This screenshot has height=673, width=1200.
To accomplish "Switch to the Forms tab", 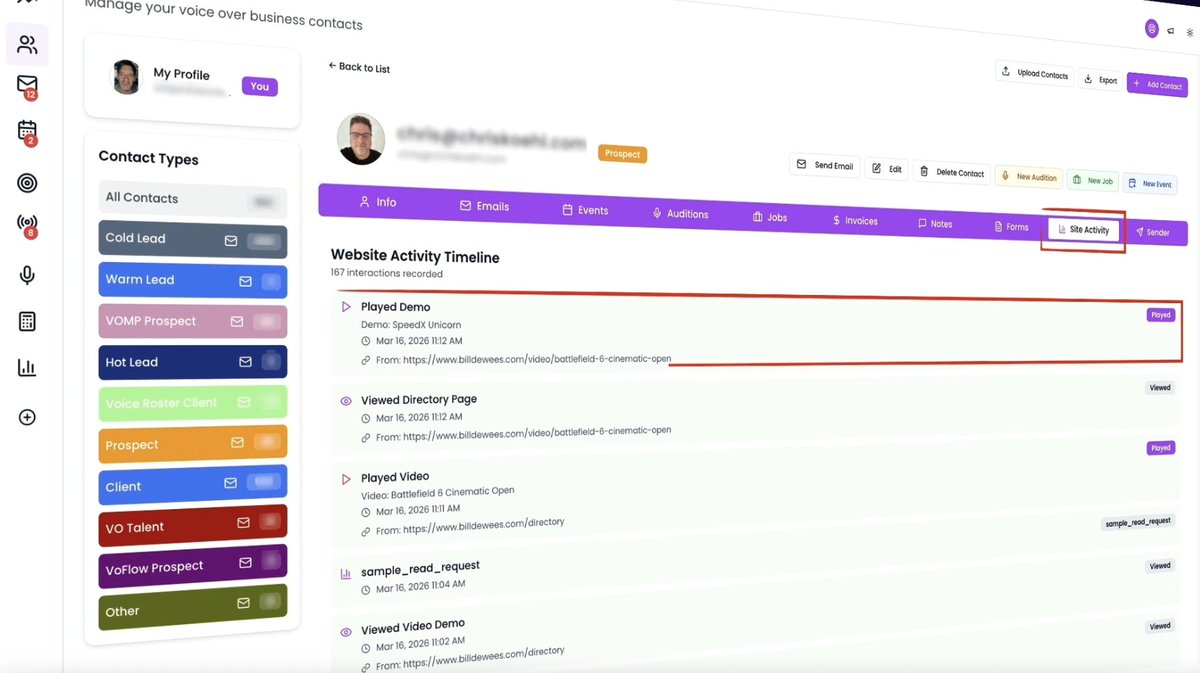I will 1011,227.
